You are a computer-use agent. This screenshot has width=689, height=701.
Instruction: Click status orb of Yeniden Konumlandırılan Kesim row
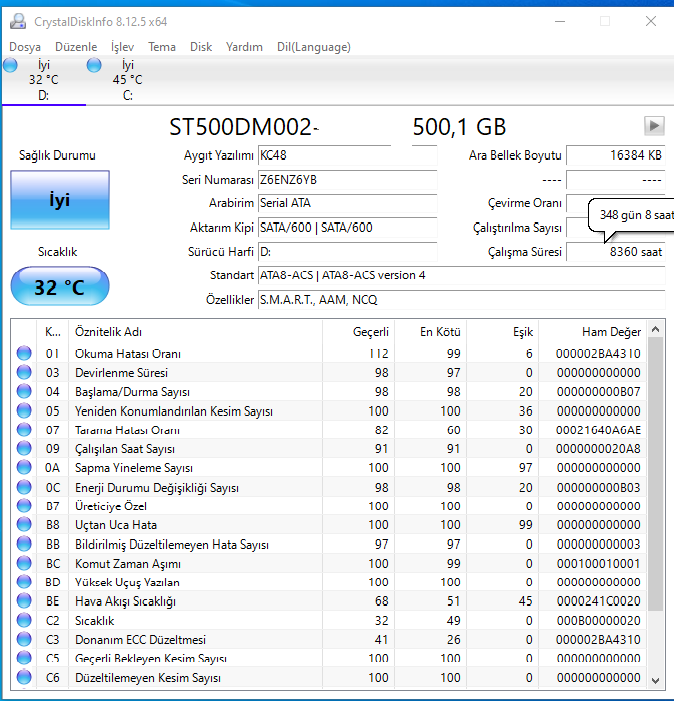click(x=24, y=410)
